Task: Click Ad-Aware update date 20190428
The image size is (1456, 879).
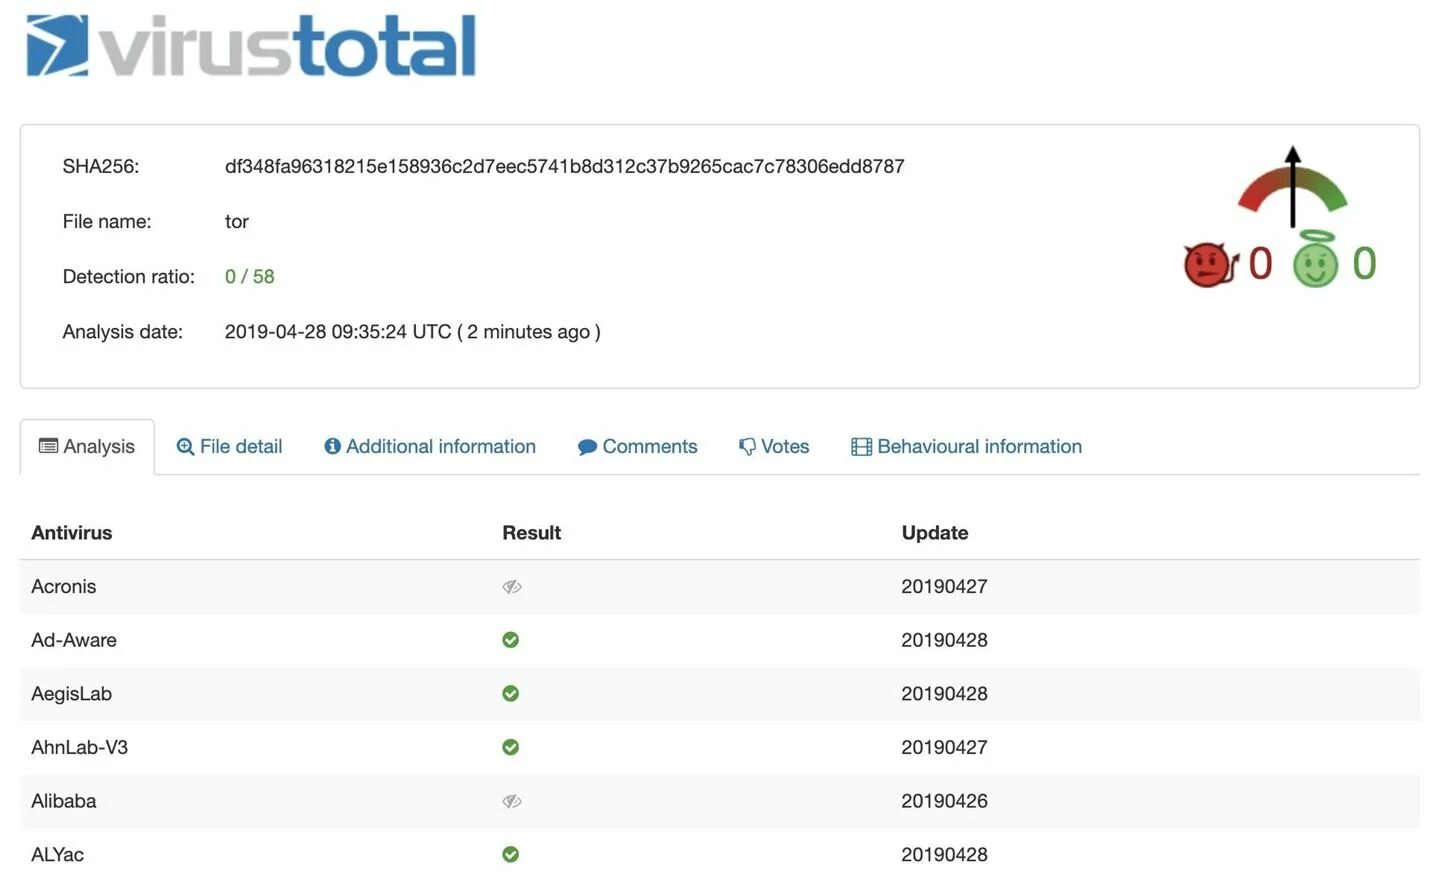Action: click(944, 640)
